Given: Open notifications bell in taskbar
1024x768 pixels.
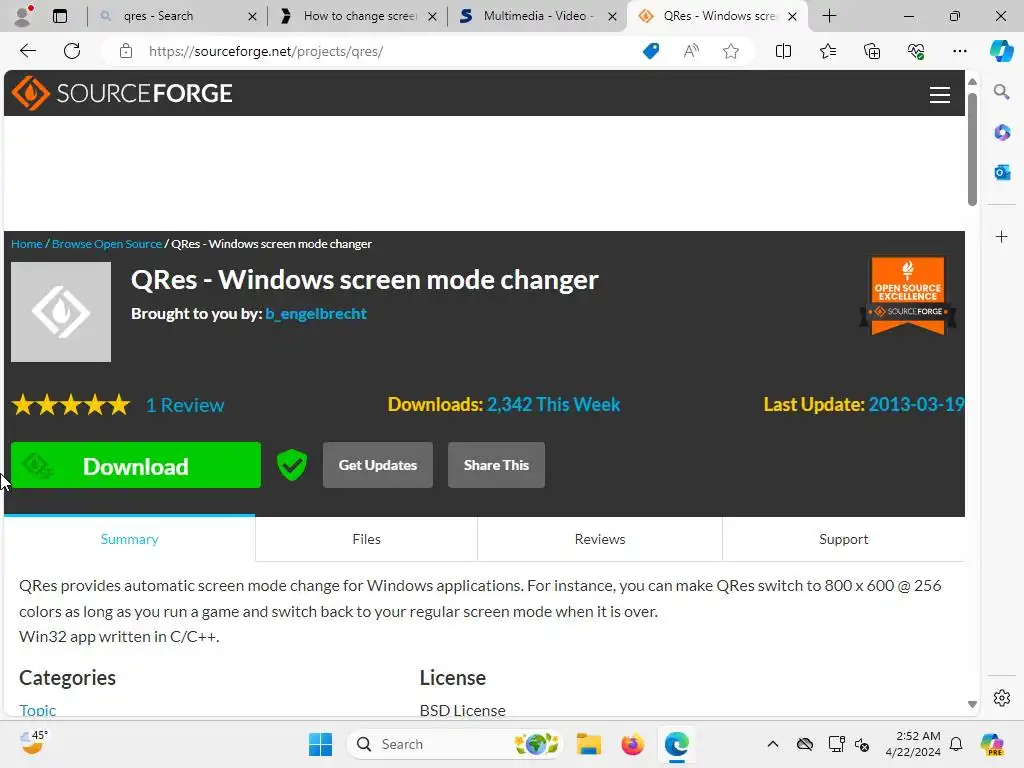Looking at the screenshot, I should (956, 744).
